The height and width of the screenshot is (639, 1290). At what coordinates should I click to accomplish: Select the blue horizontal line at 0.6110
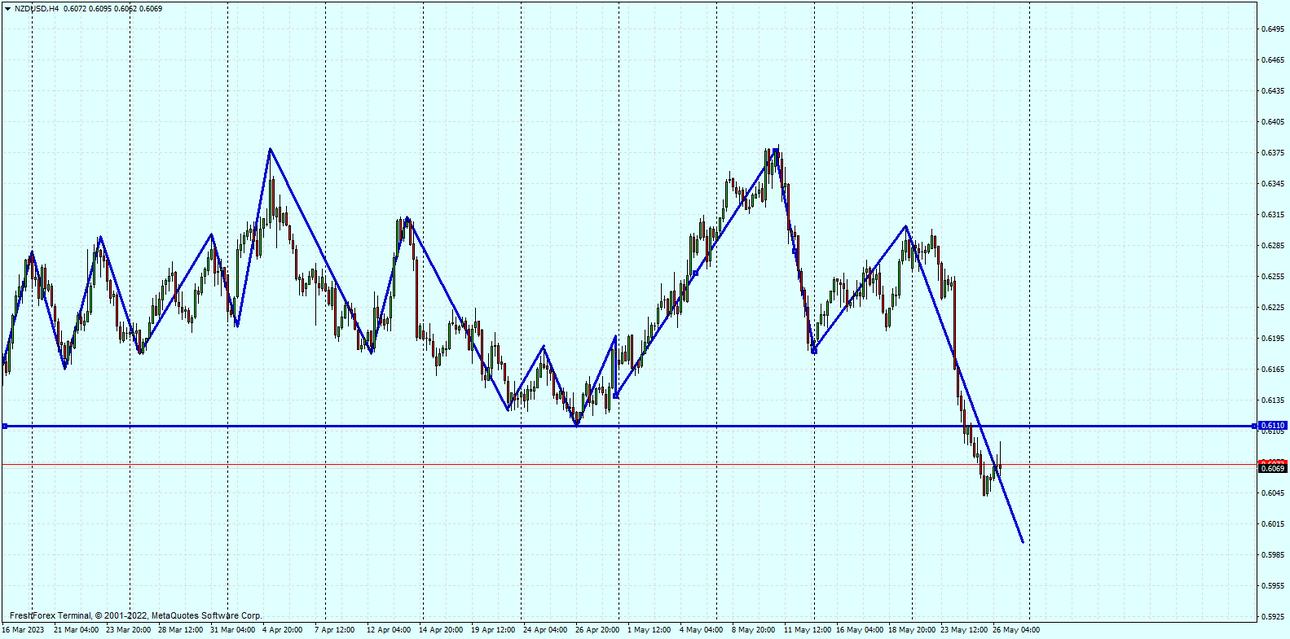[630, 426]
